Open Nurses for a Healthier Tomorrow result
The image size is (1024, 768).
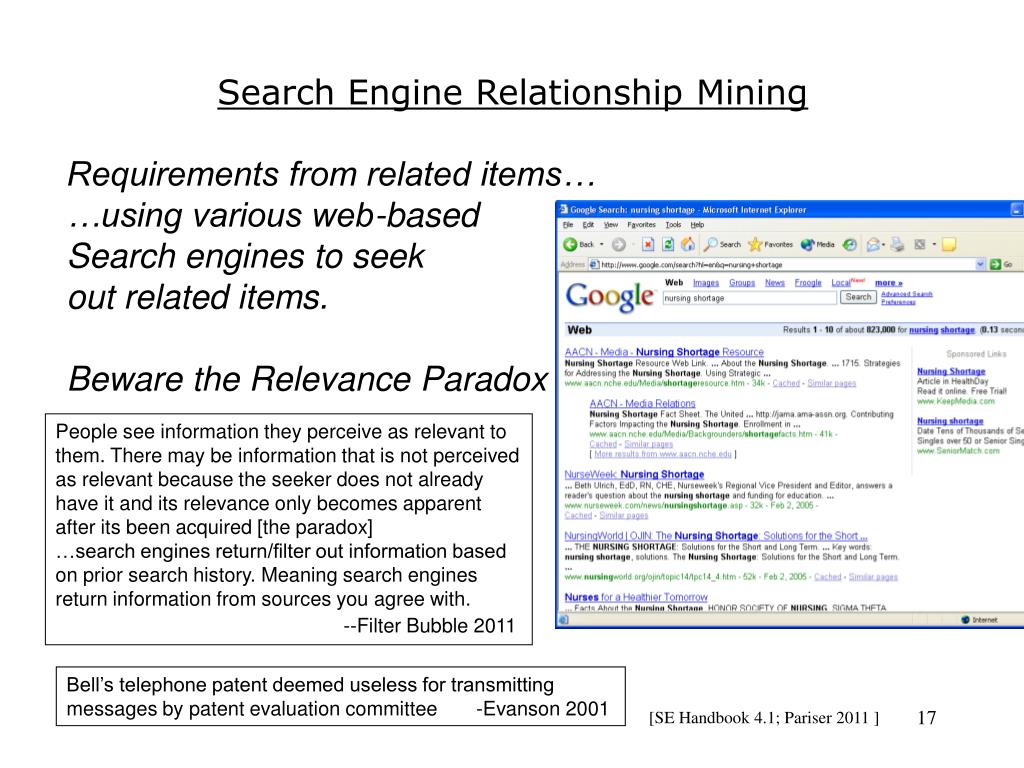click(636, 597)
